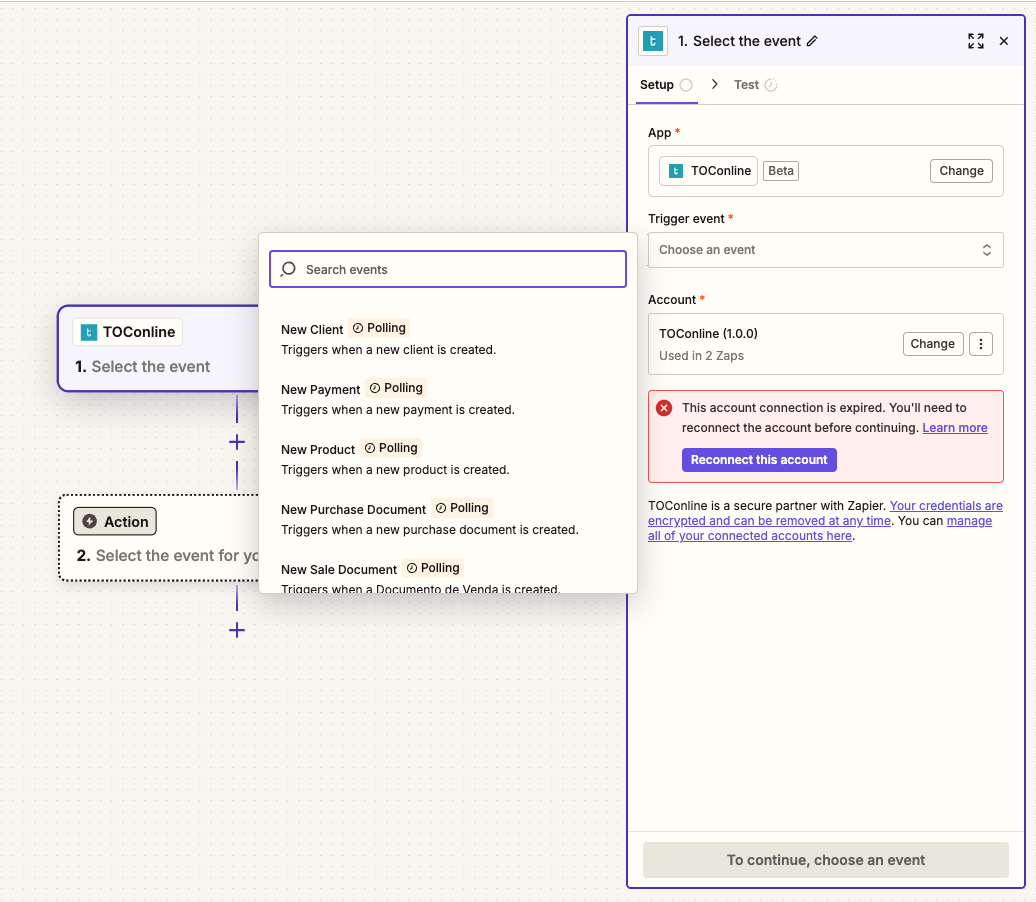Open the Learn more link
This screenshot has height=902, width=1036.
955,428
